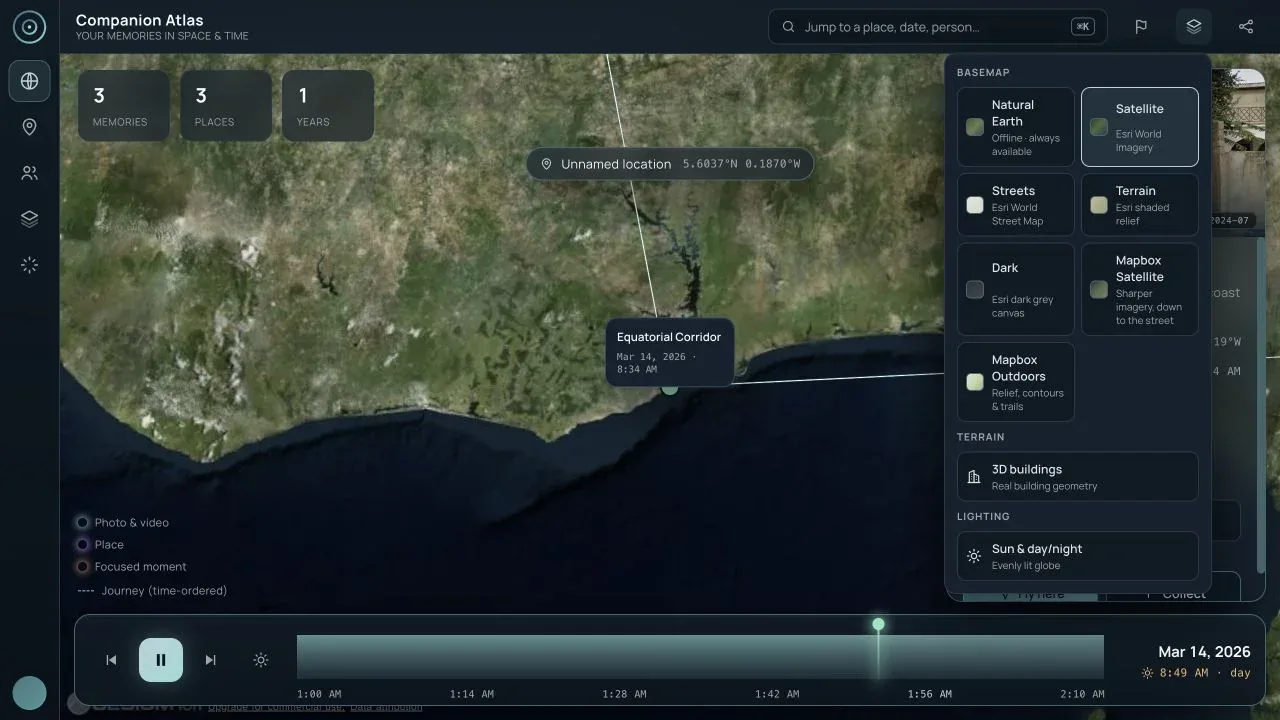Click the Focused moment legend entry

click(x=132, y=567)
